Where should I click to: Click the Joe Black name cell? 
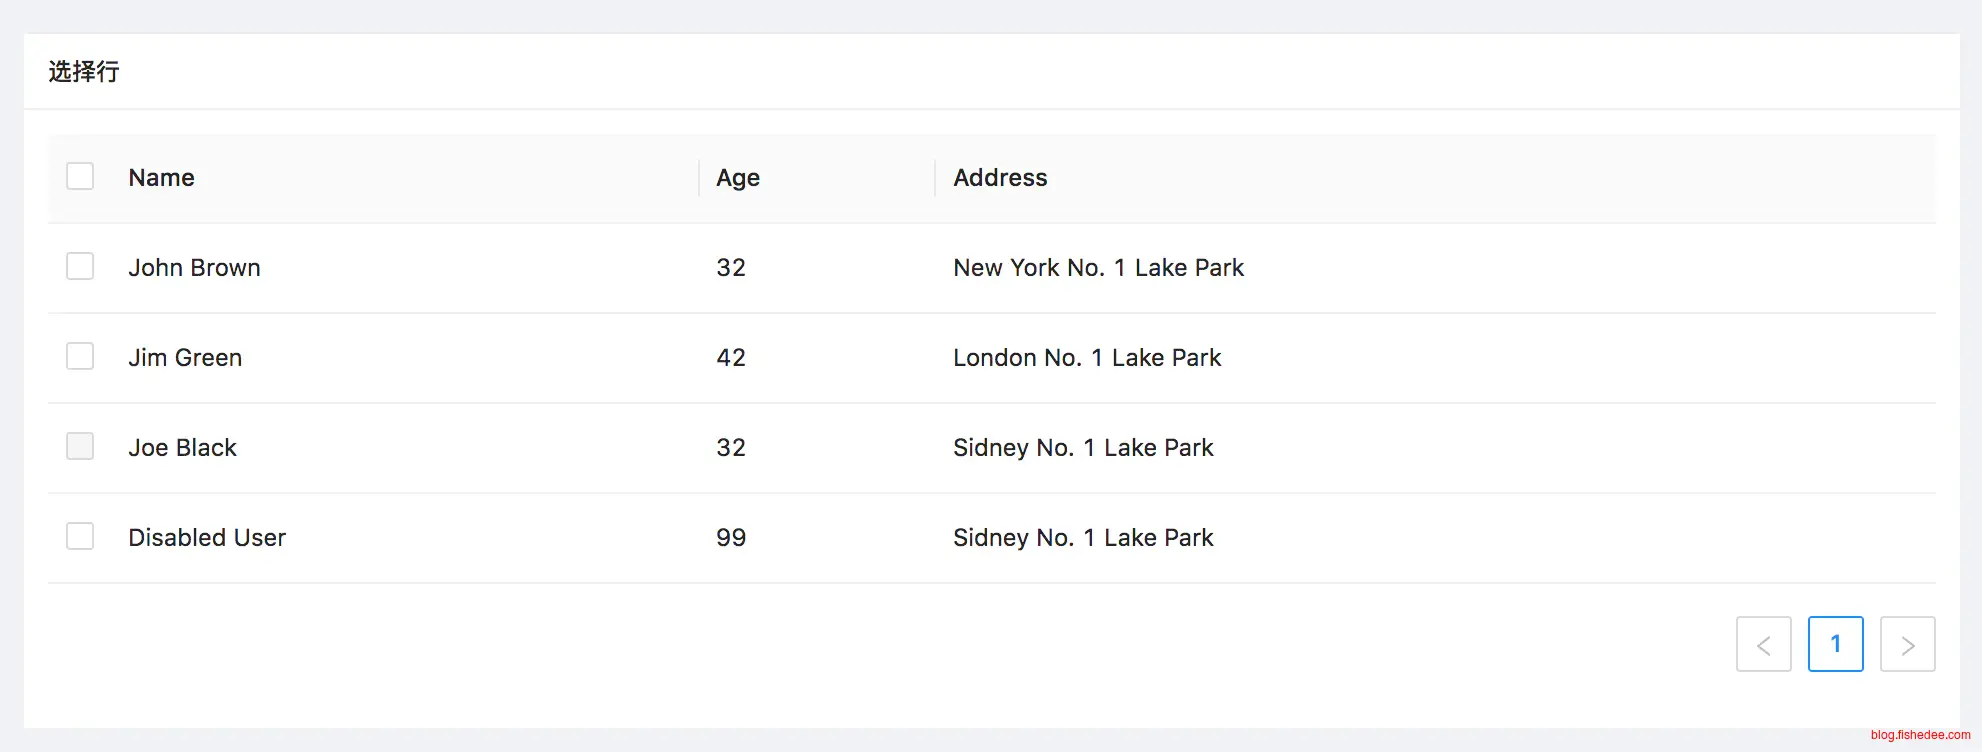click(x=182, y=448)
